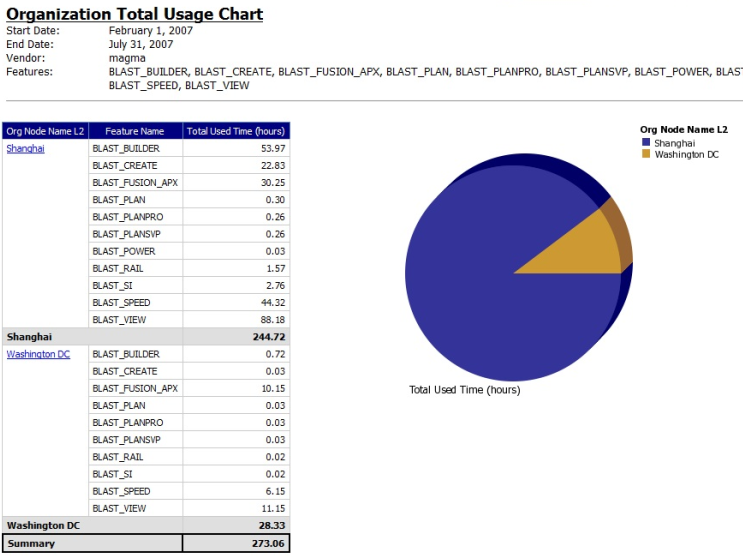Click the Total Used Time (hours) column header
The image size is (743, 560).
click(x=236, y=131)
